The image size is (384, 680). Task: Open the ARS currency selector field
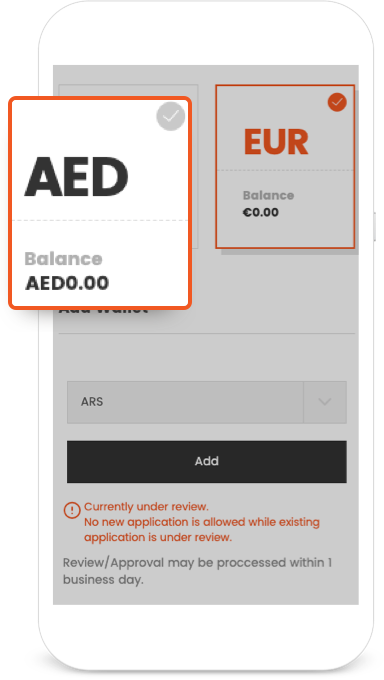[x=207, y=402]
